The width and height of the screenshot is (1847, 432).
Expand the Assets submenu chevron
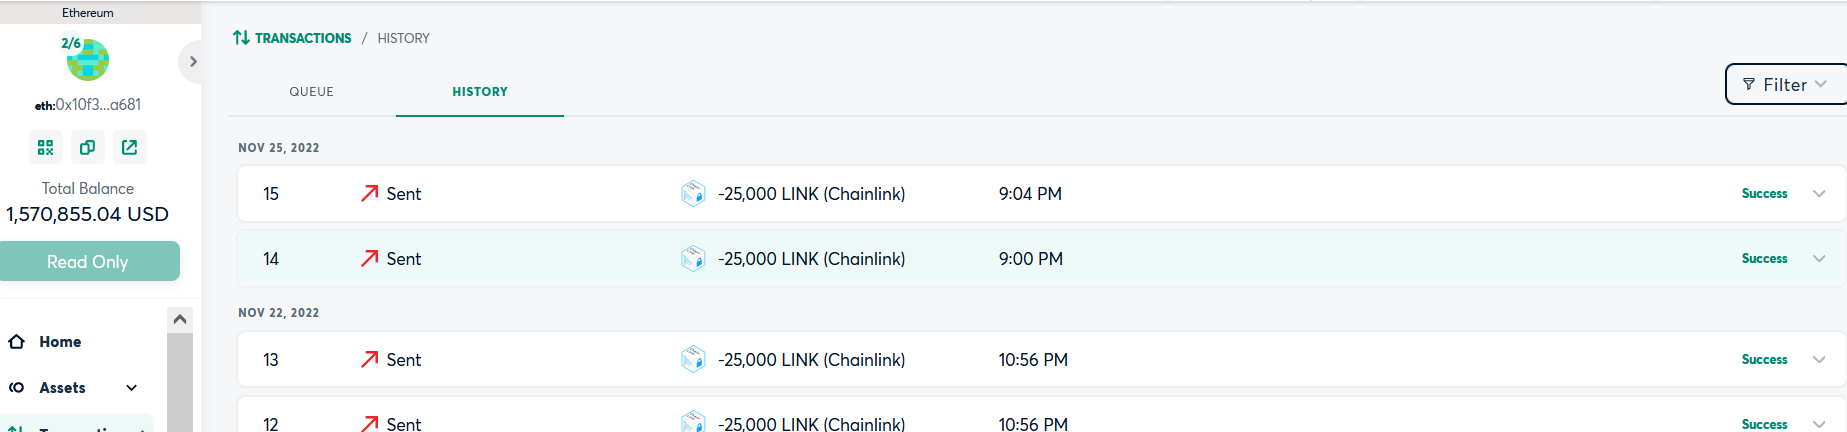[x=132, y=388]
